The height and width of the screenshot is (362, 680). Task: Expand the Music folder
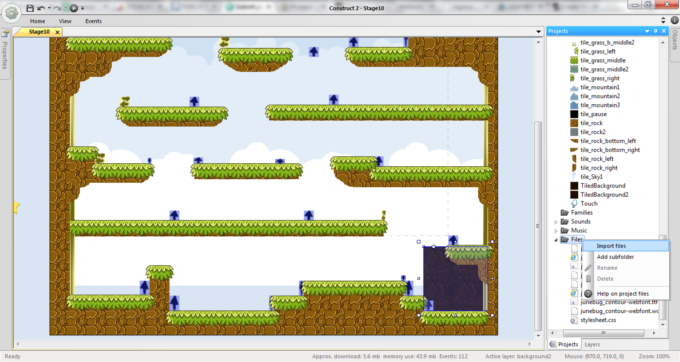[556, 231]
